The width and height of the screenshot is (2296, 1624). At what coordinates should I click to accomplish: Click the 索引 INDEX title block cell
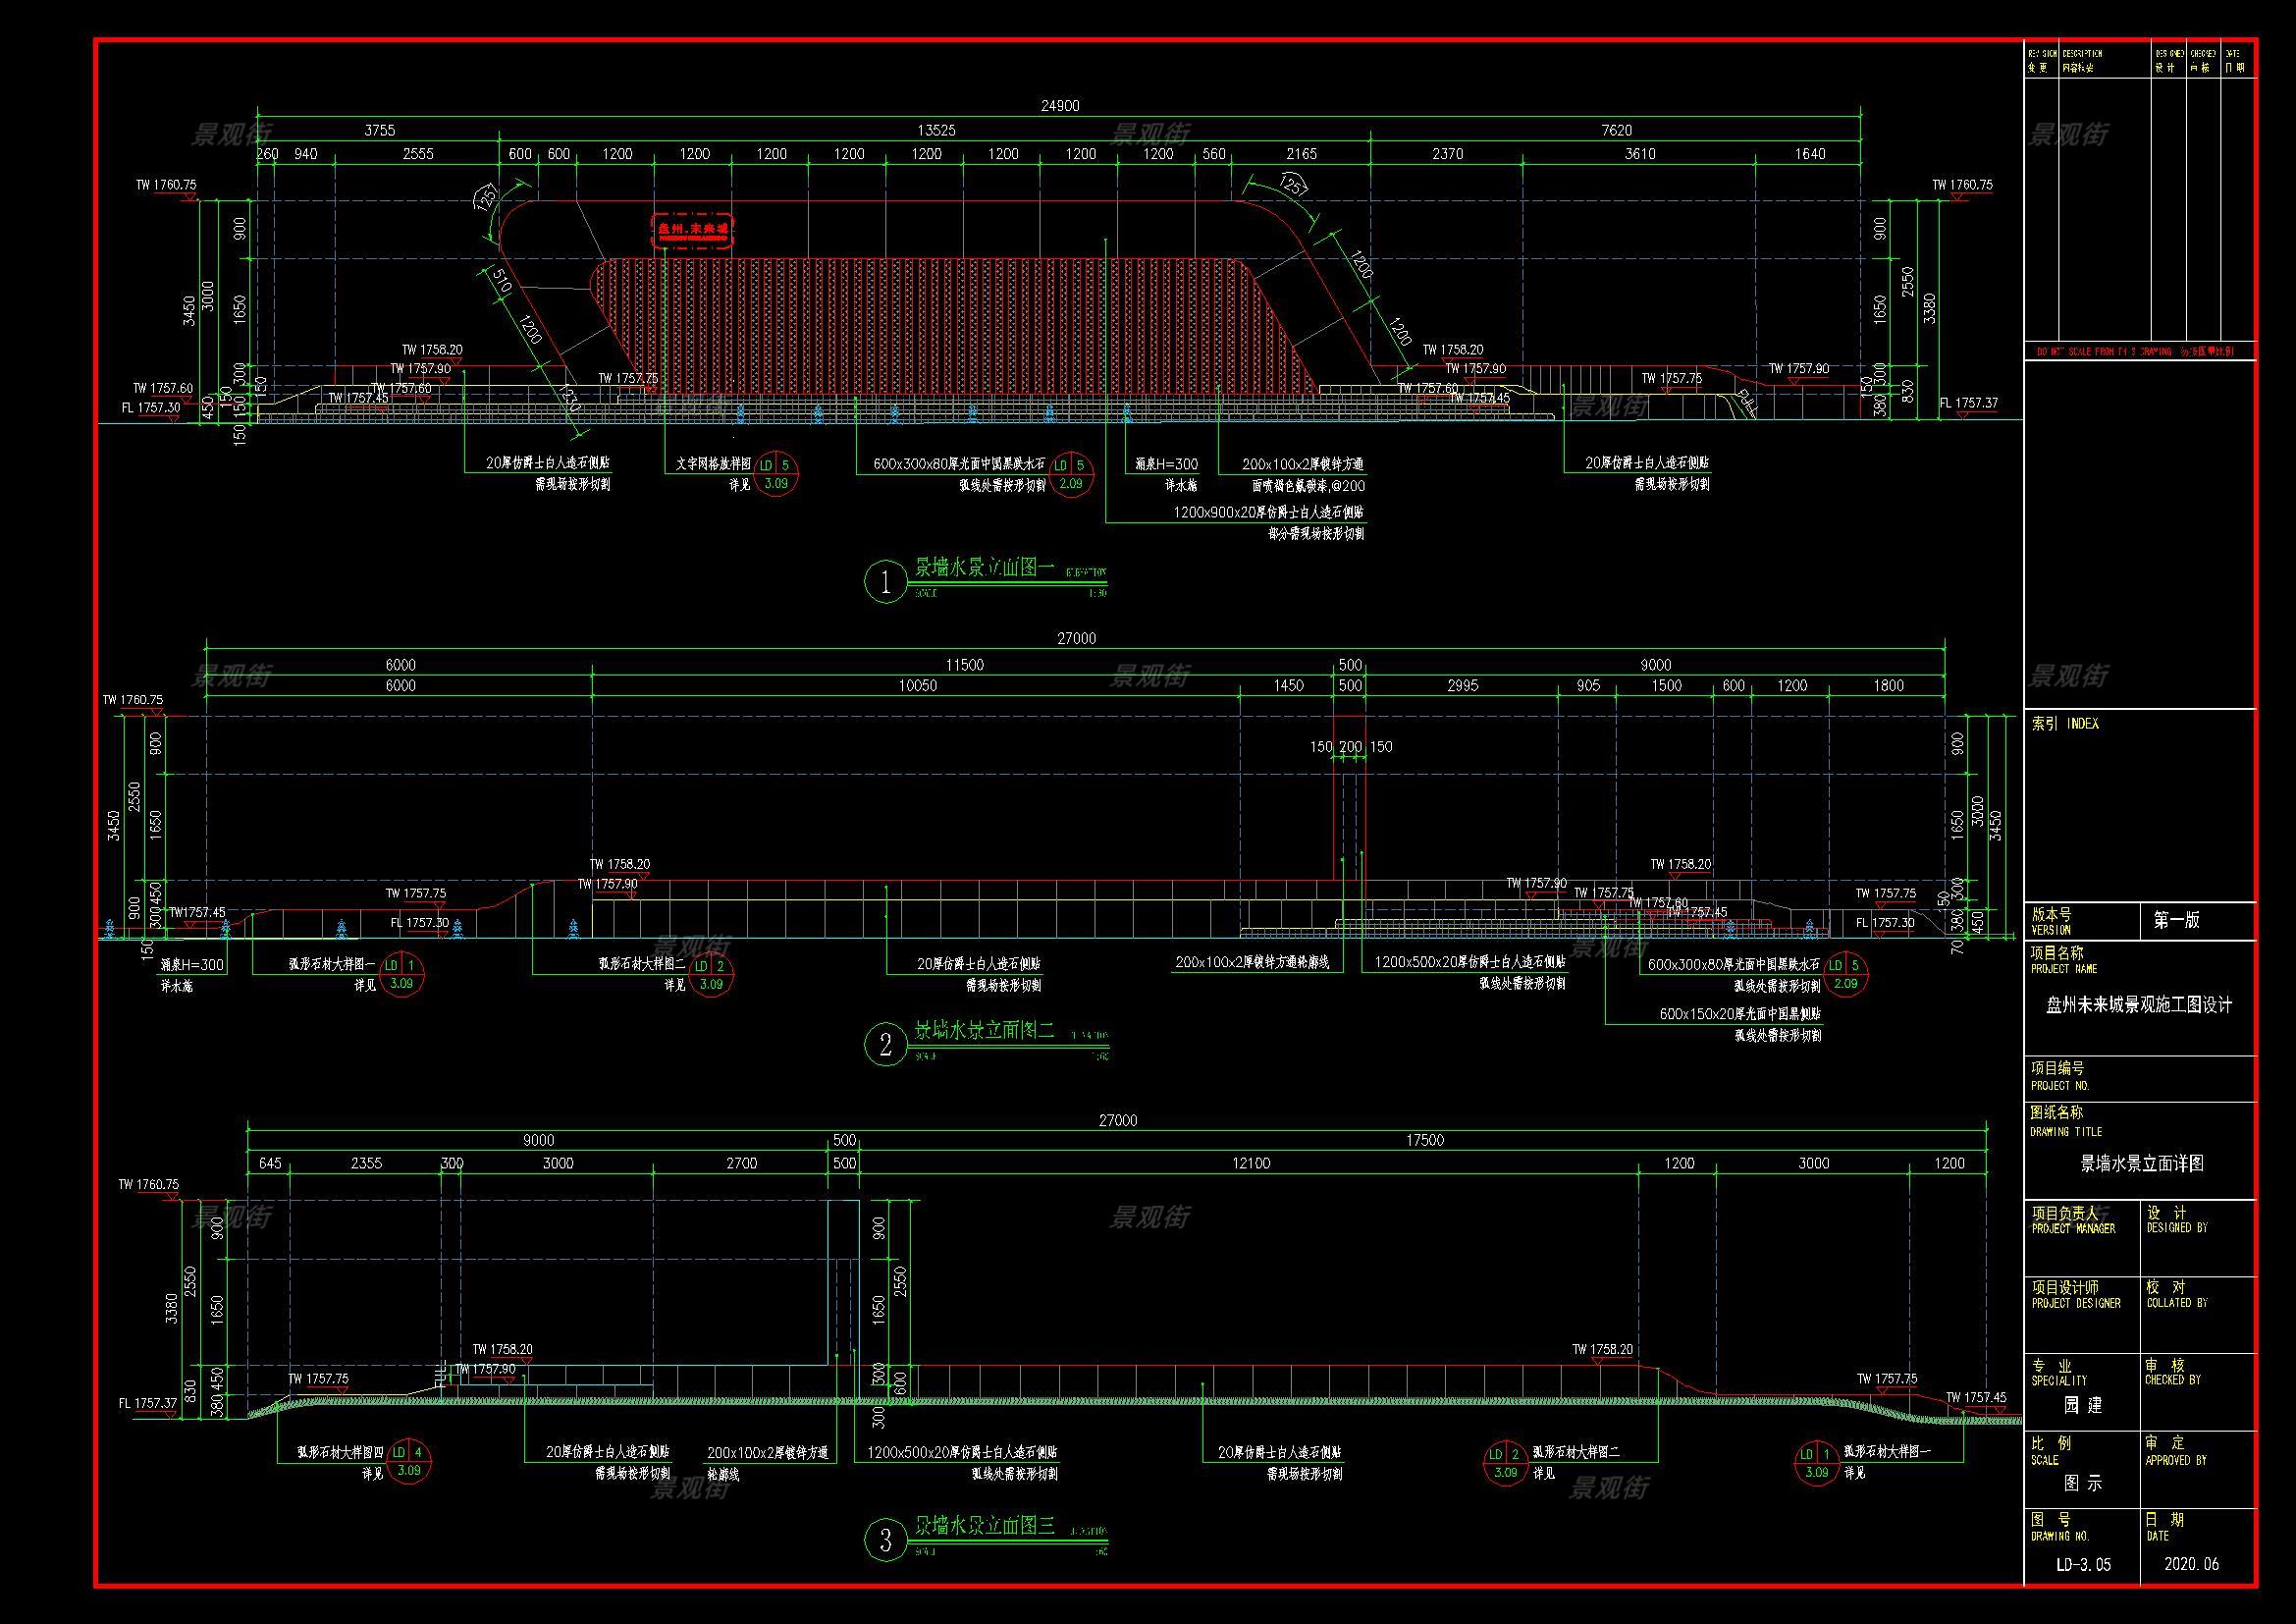[2065, 724]
